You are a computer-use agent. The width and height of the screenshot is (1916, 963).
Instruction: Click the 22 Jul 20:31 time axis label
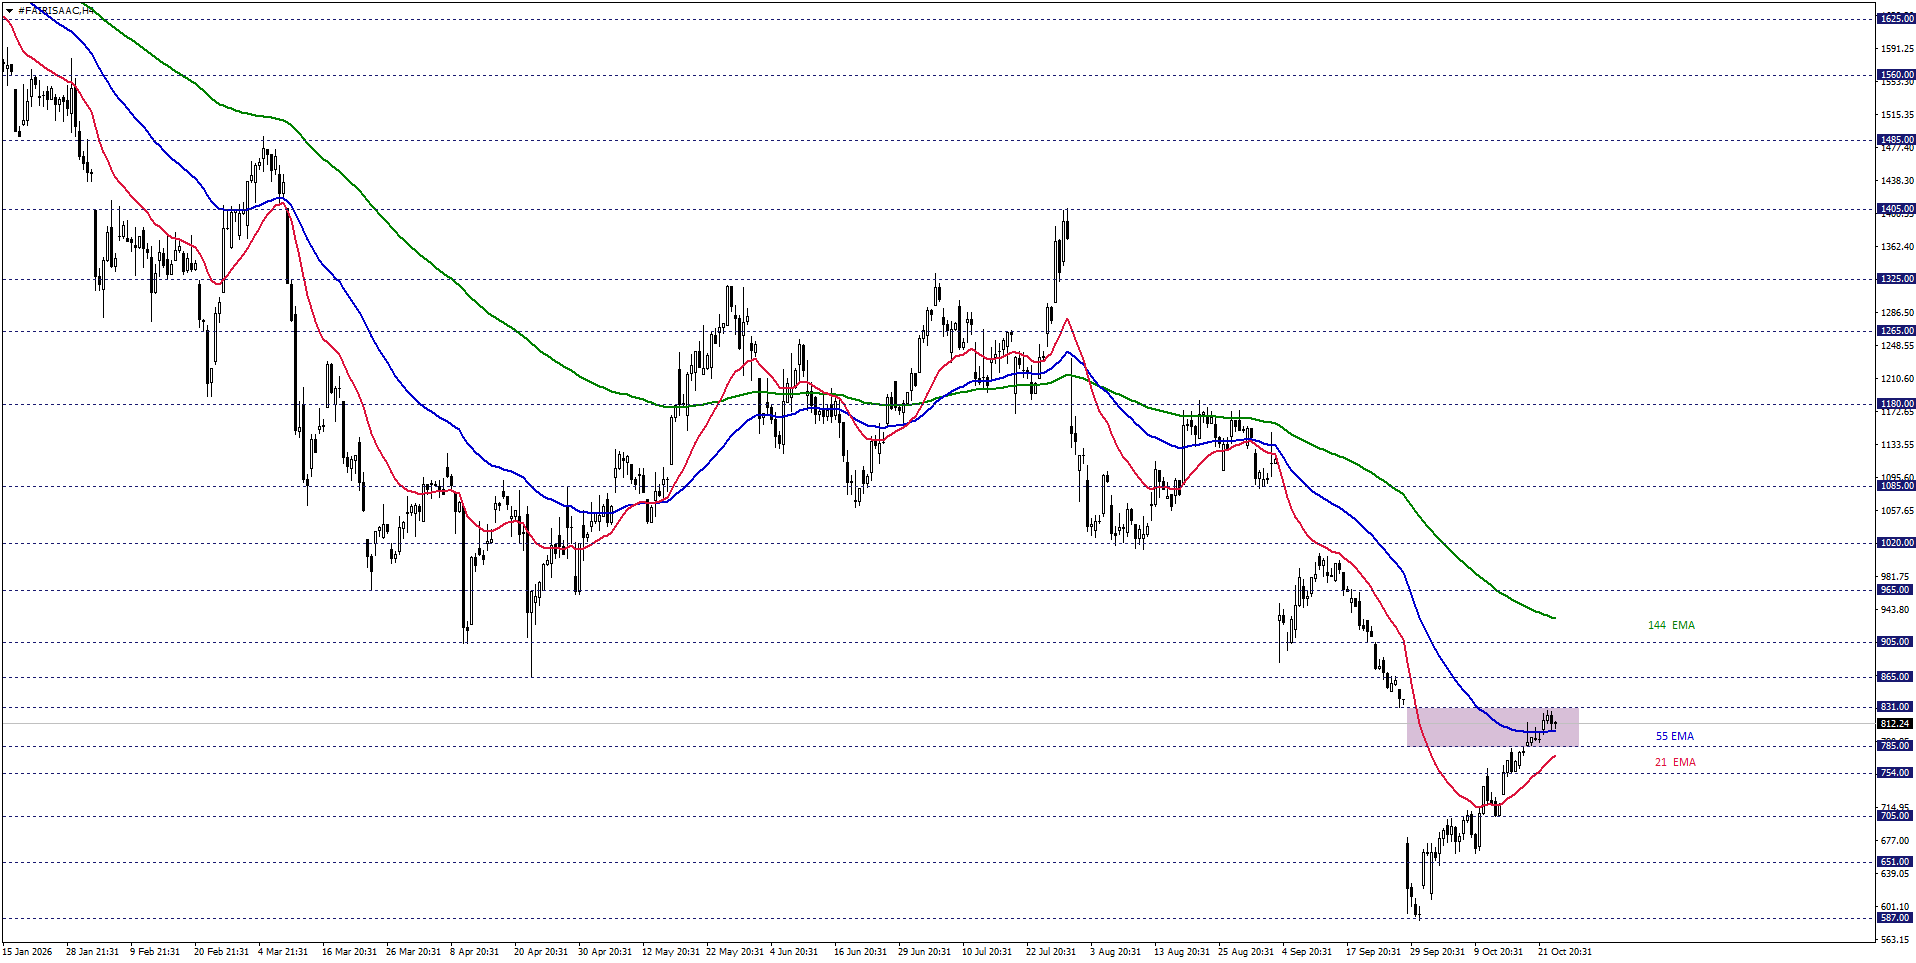click(x=1050, y=952)
